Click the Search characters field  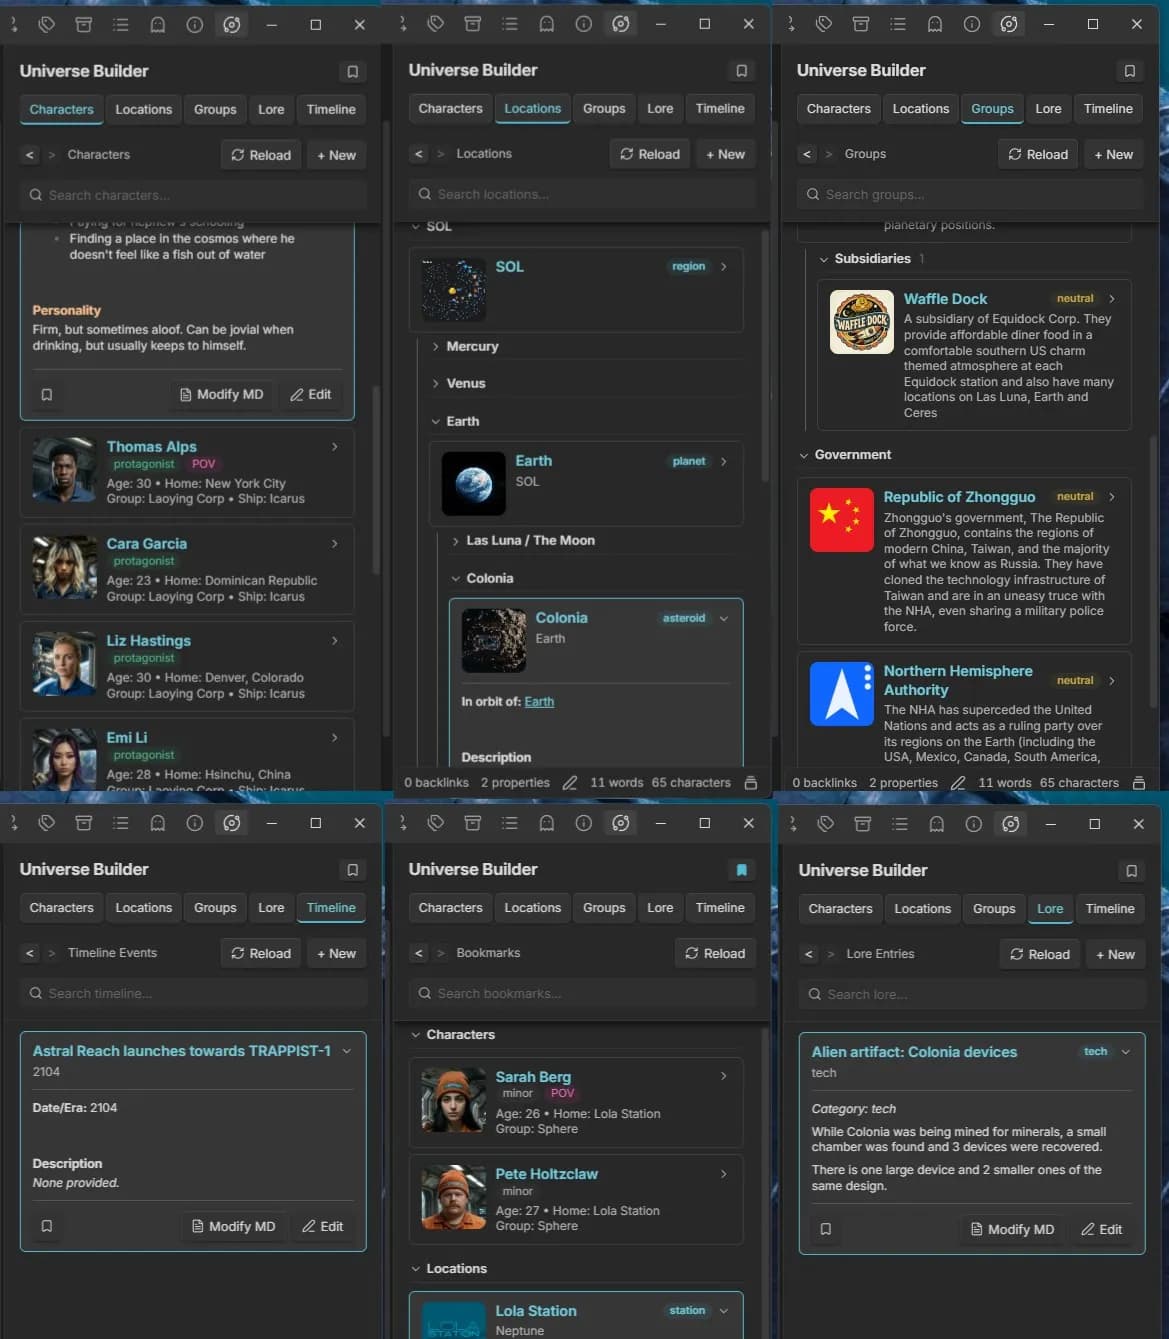tap(193, 195)
